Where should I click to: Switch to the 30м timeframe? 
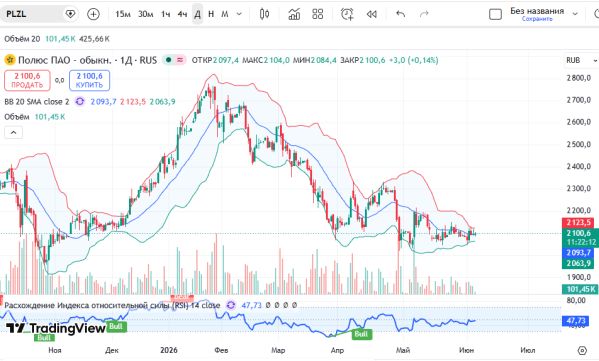[146, 14]
